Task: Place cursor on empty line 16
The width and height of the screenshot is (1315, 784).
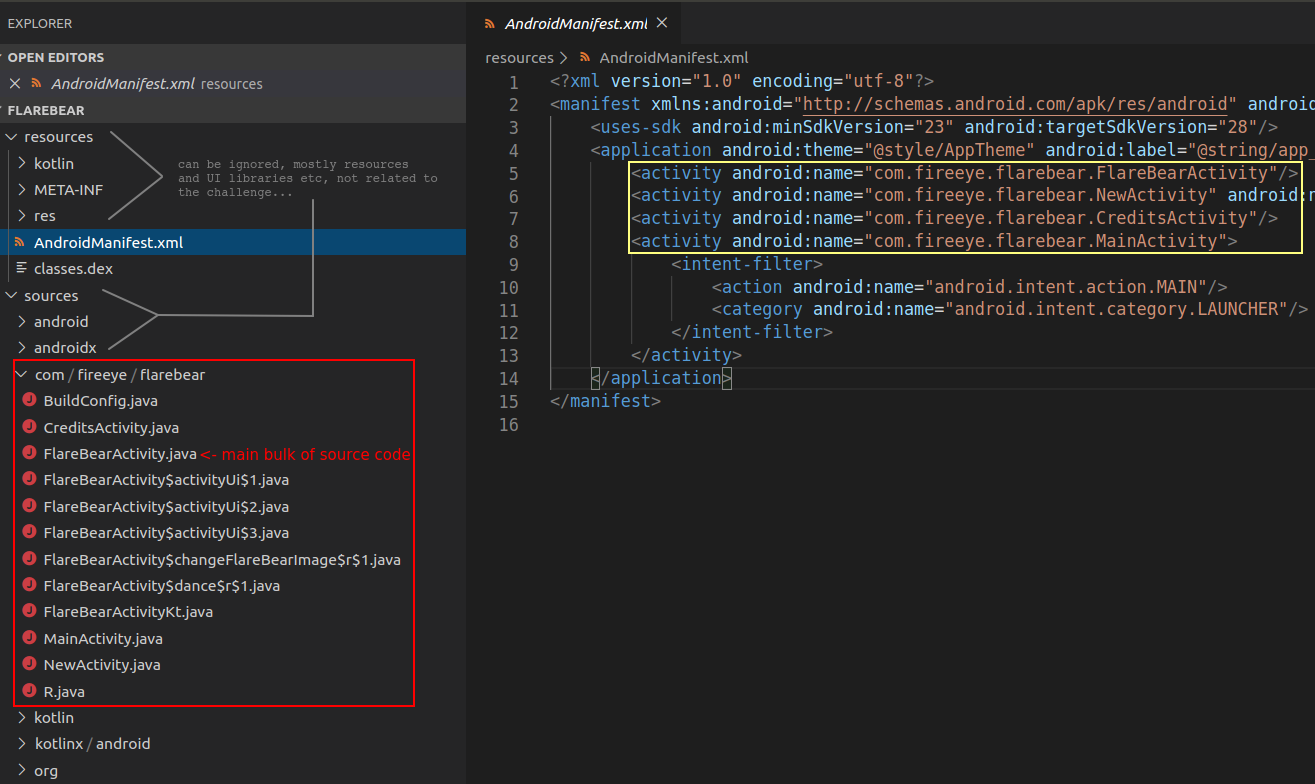Action: [x=930, y=424]
